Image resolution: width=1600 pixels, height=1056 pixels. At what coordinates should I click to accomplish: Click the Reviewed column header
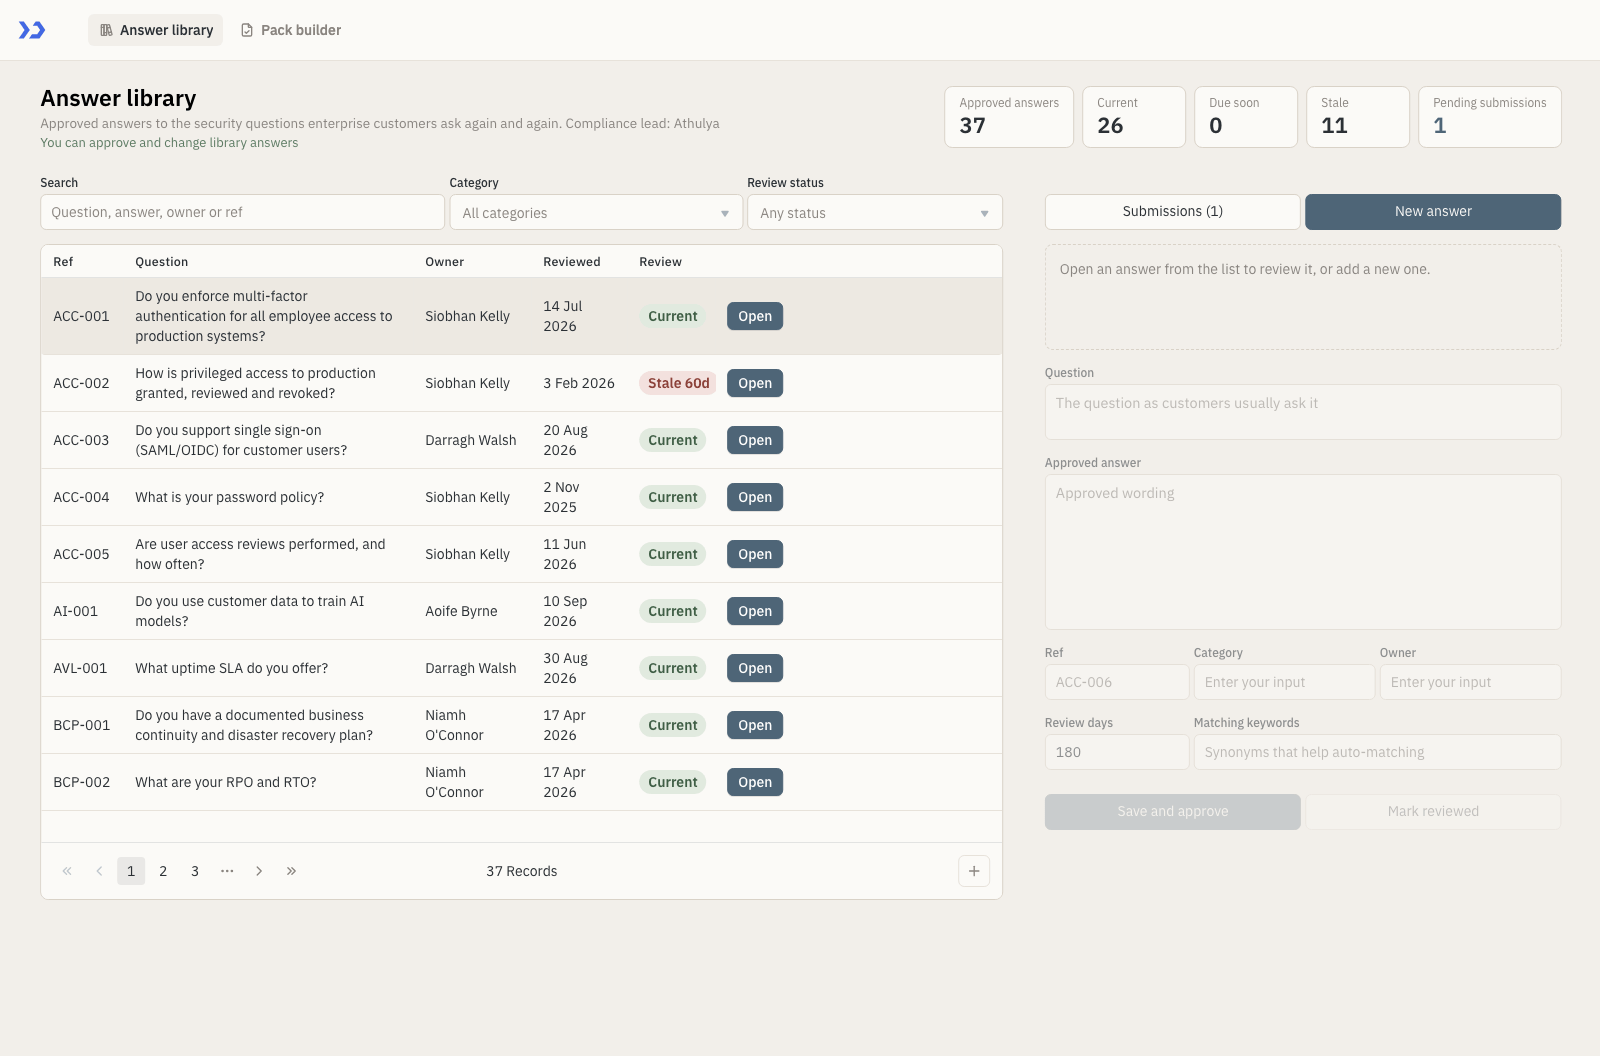click(572, 262)
